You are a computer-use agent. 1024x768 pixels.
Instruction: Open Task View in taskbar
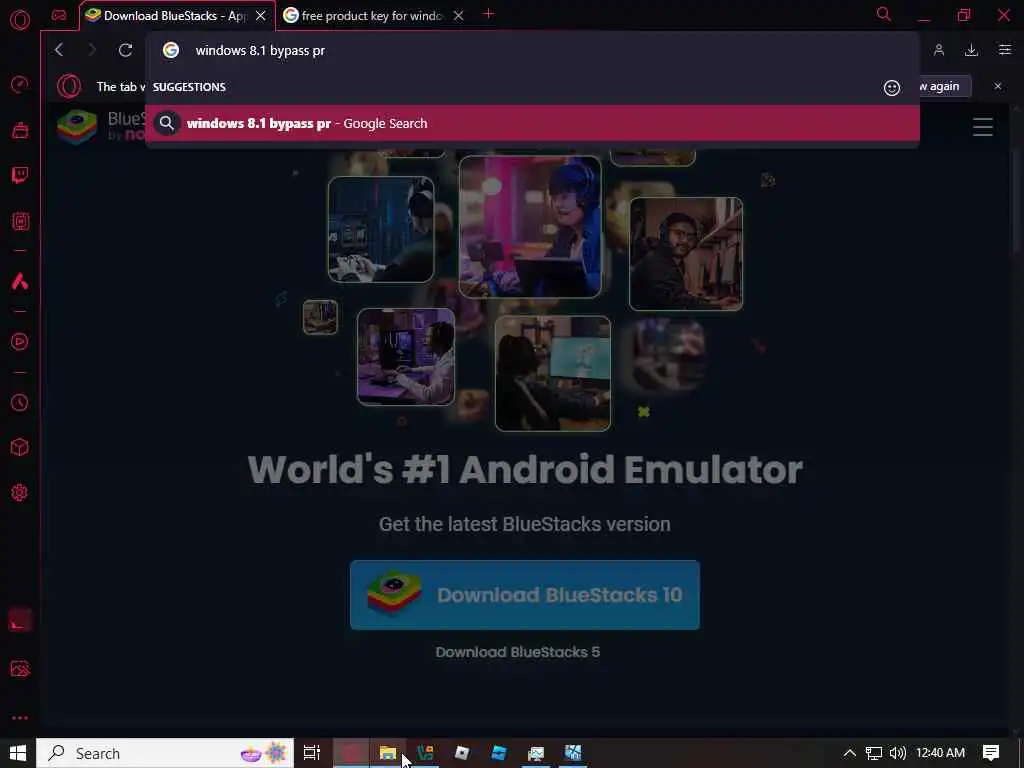[312, 753]
